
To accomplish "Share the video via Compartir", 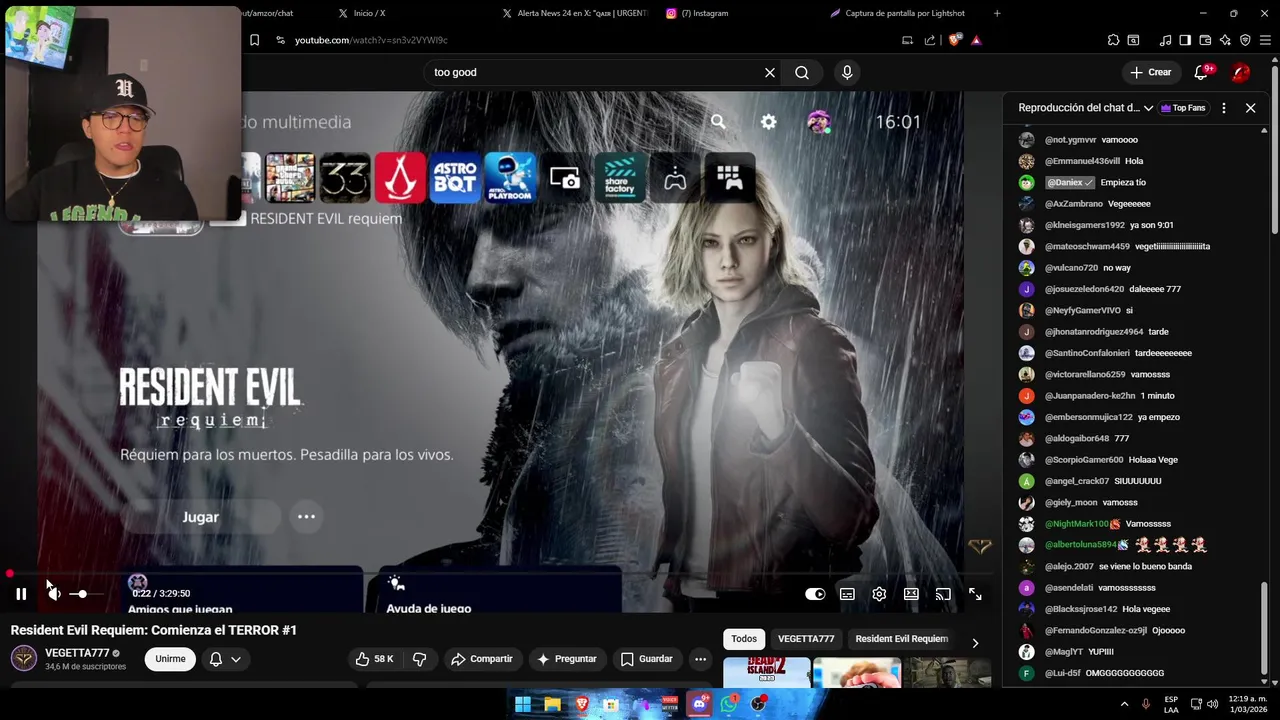I will click(x=482, y=659).
